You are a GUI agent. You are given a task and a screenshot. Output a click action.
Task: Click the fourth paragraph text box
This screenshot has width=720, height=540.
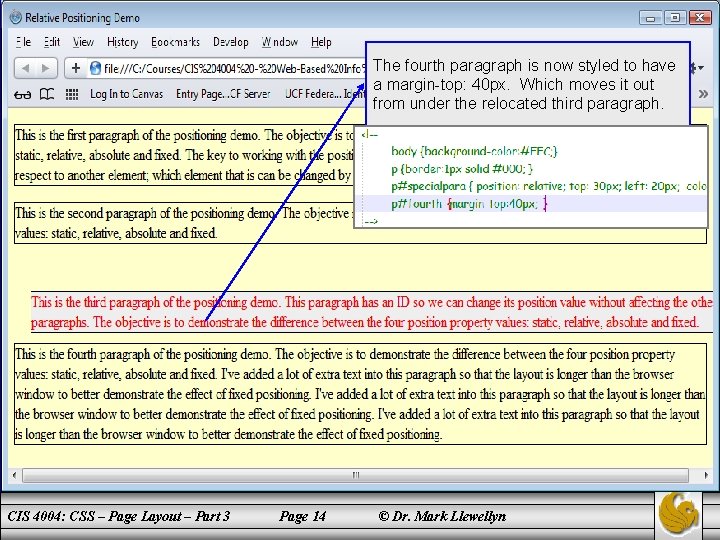pyautogui.click(x=360, y=394)
